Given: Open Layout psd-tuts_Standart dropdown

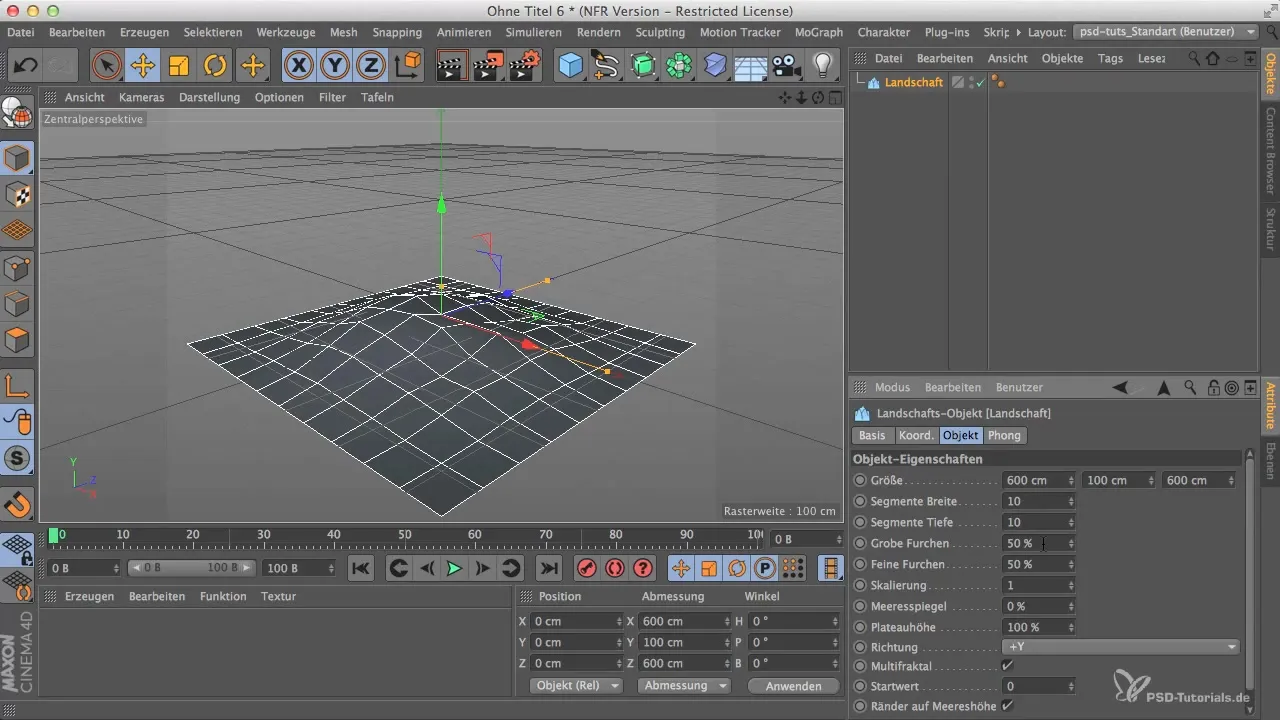Looking at the screenshot, I should point(1164,32).
